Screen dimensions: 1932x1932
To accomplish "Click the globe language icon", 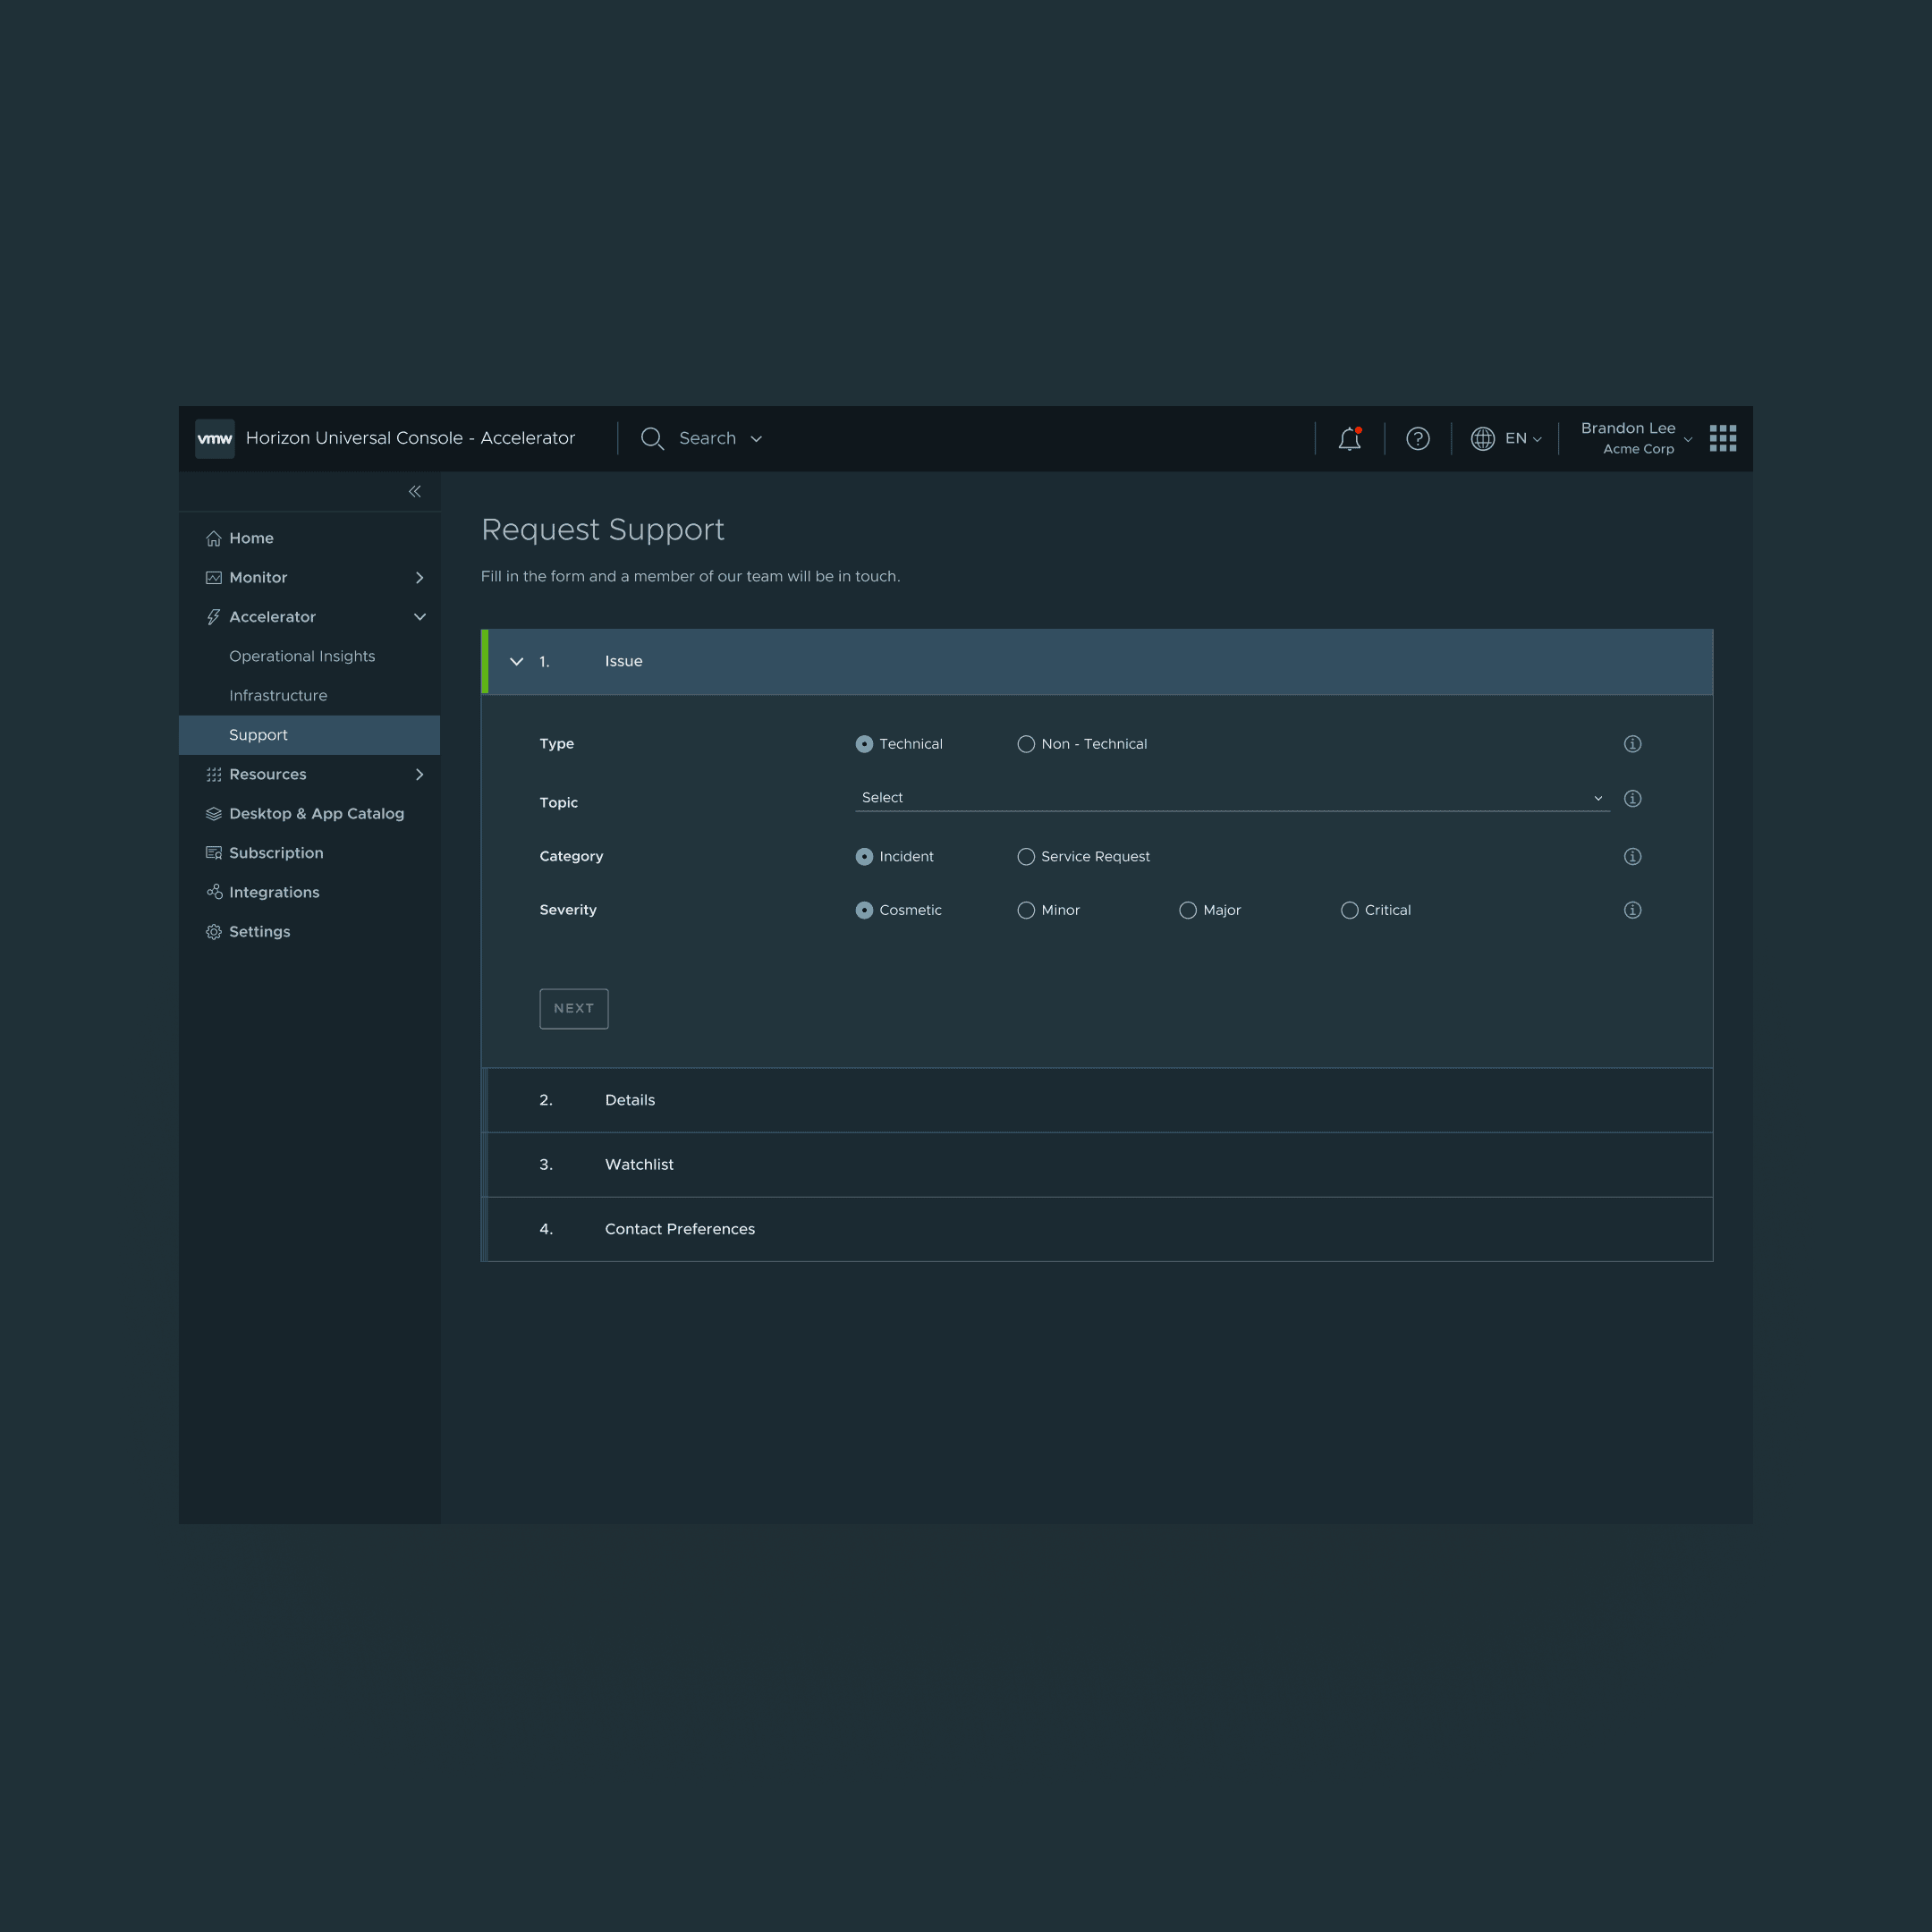I will point(1483,438).
